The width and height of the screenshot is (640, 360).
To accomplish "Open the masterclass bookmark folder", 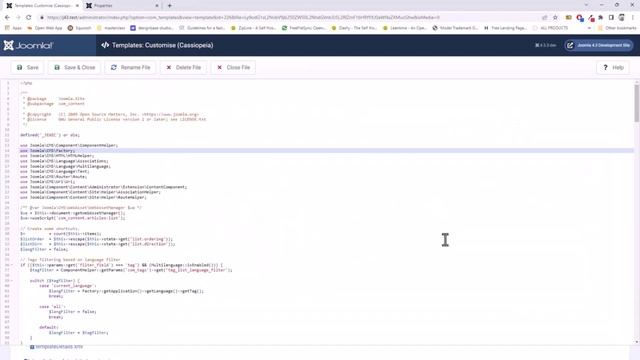I will (x=111, y=28).
